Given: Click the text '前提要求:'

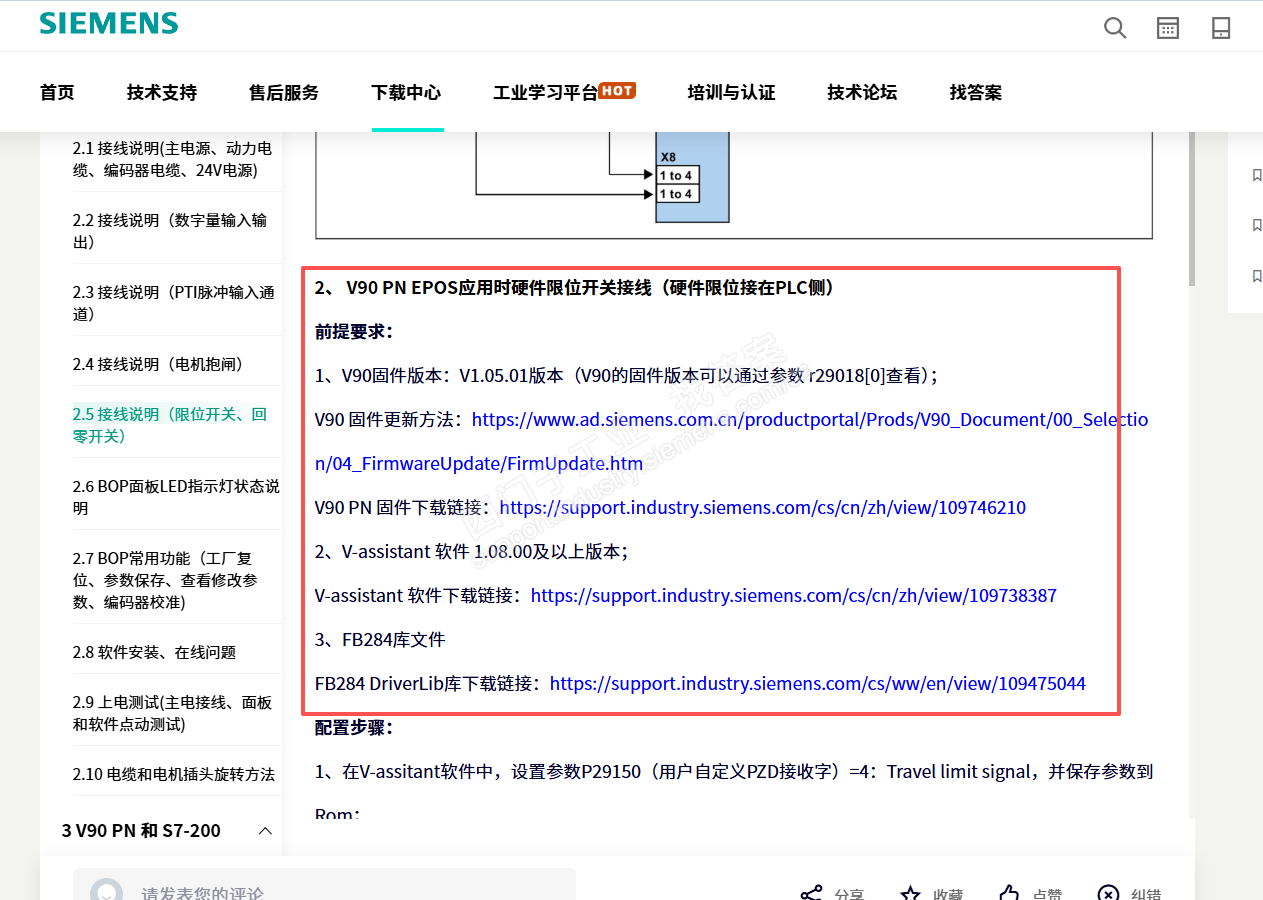Looking at the screenshot, I should tap(354, 331).
